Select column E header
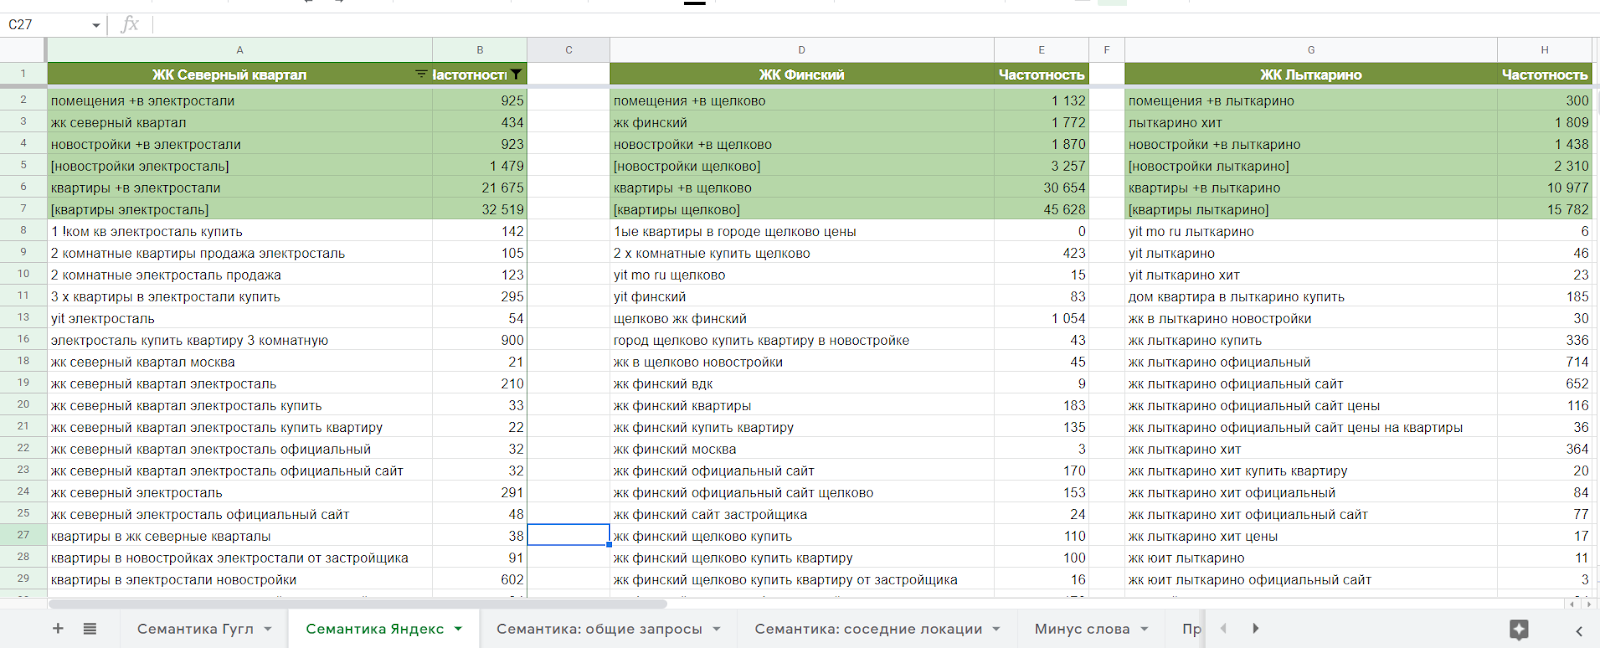 pos(1041,50)
